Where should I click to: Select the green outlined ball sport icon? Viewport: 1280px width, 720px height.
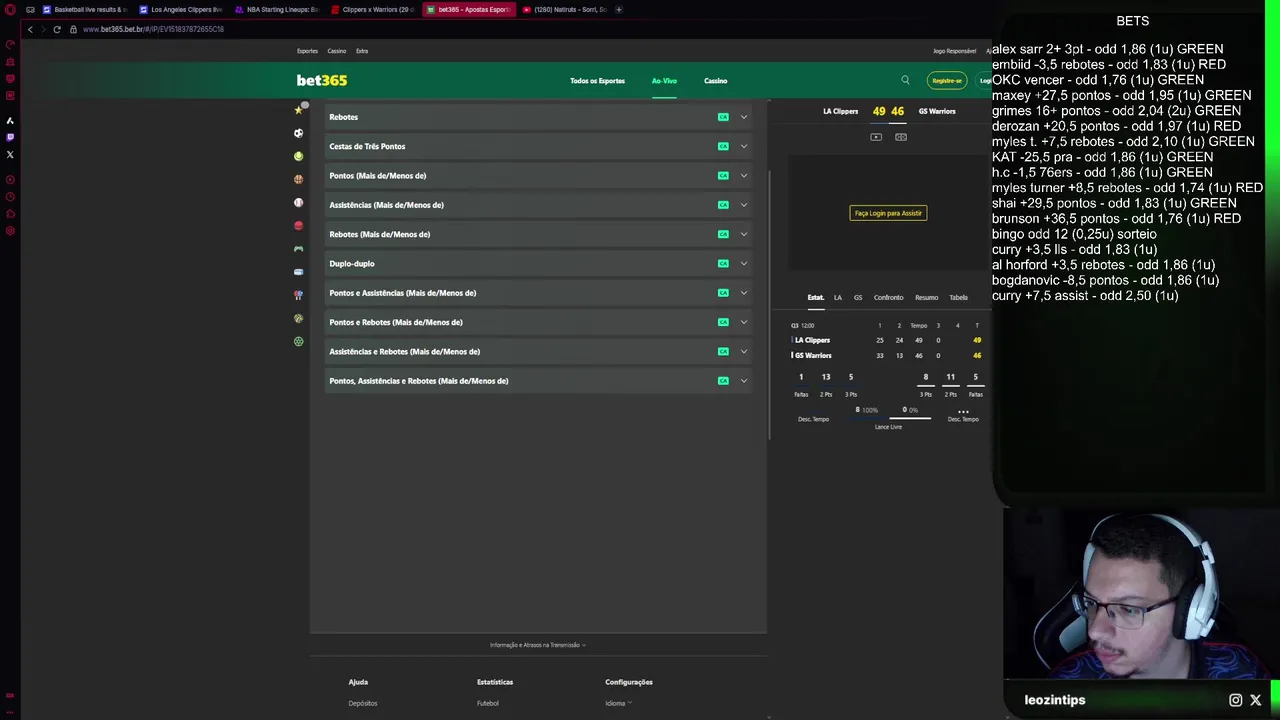[298, 342]
